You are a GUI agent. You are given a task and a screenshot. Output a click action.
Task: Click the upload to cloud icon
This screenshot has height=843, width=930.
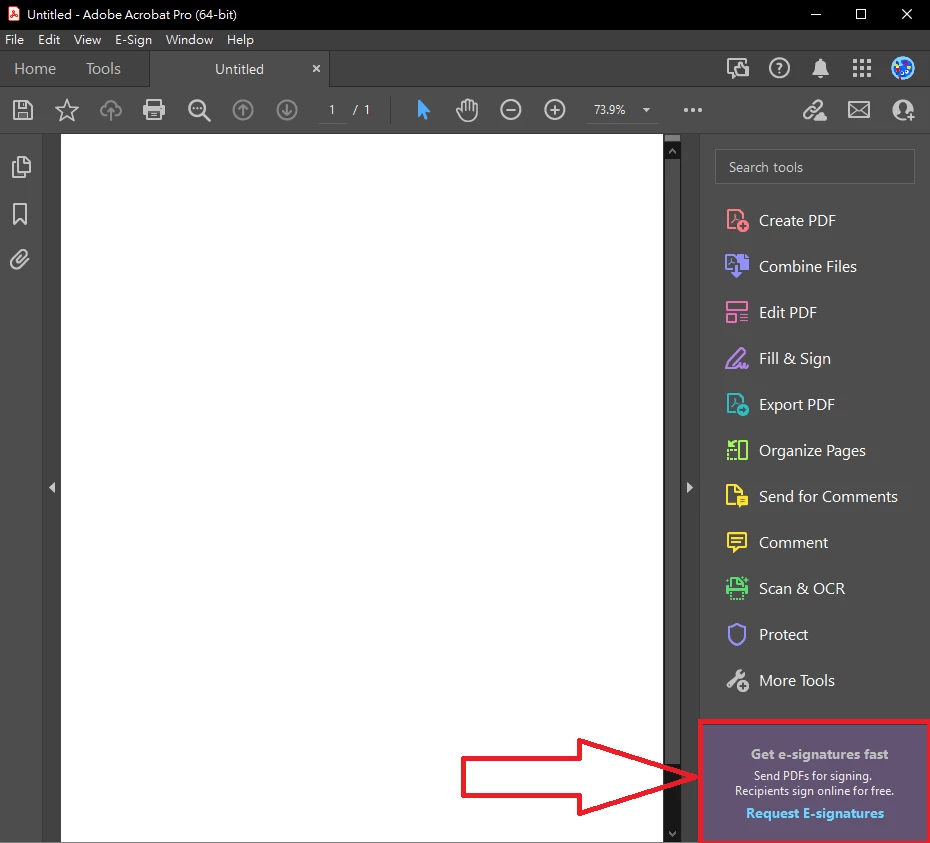(111, 110)
